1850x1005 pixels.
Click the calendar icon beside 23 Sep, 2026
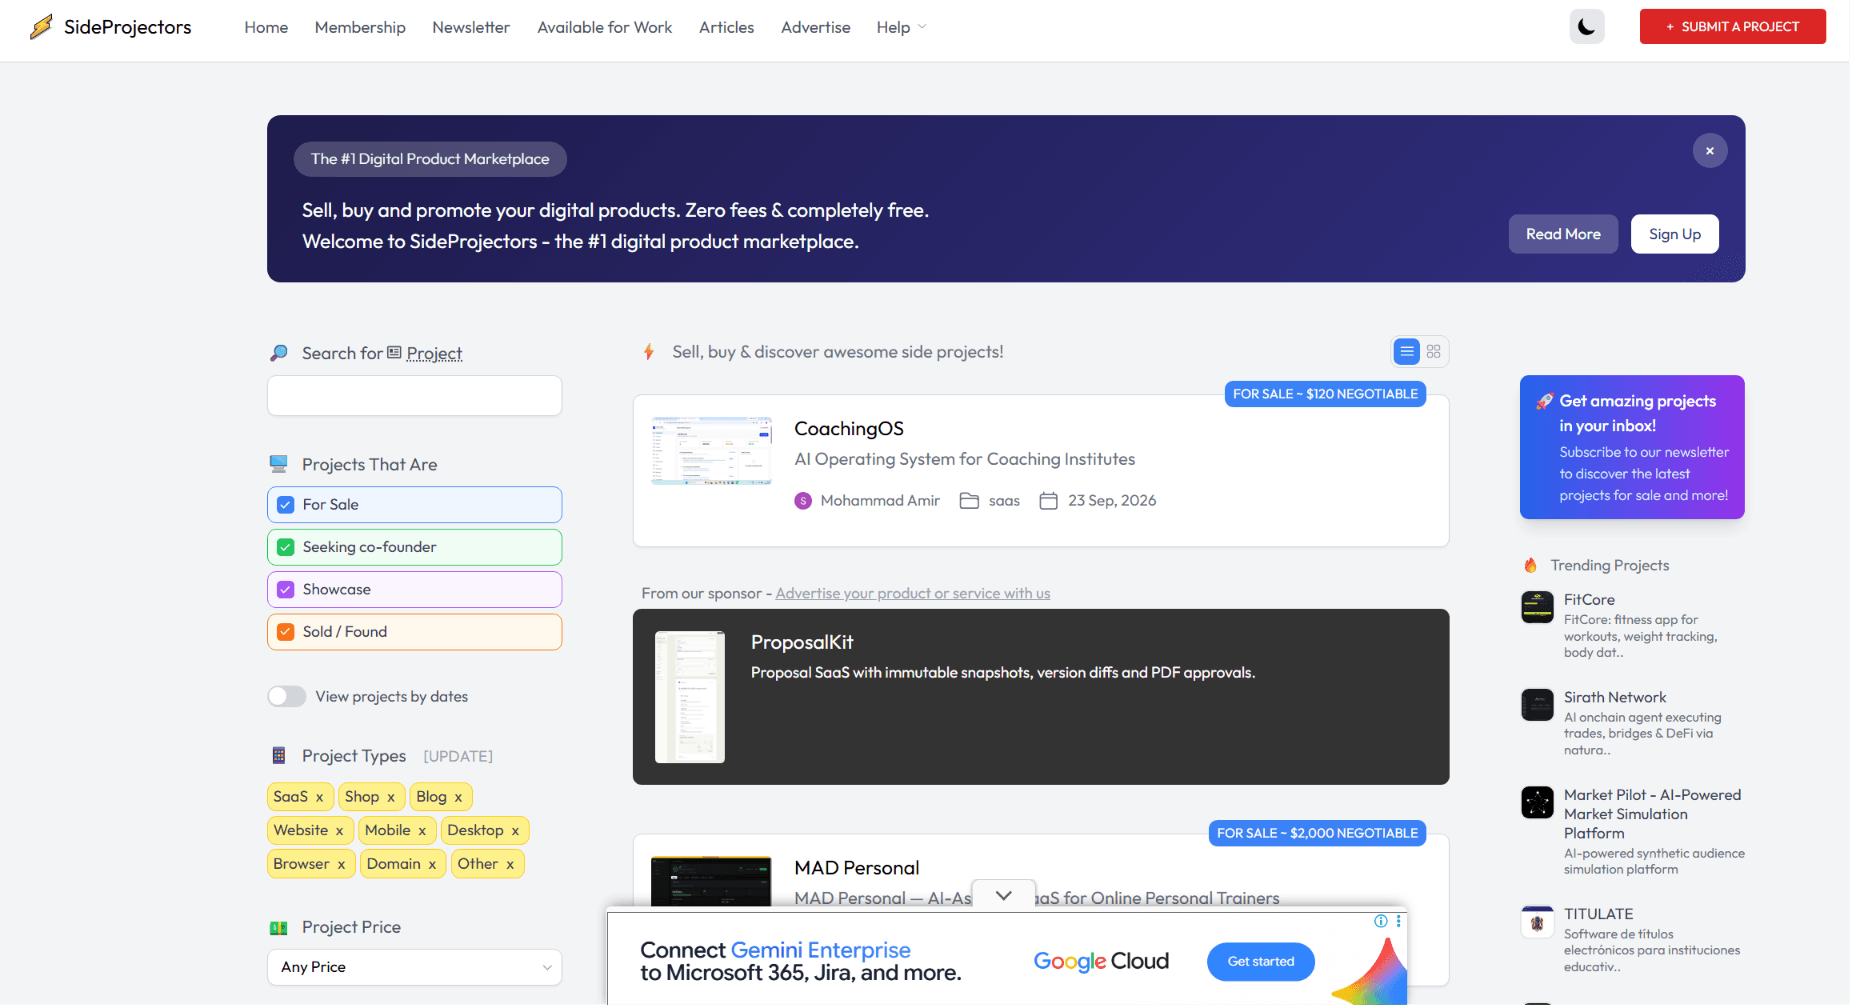point(1048,501)
